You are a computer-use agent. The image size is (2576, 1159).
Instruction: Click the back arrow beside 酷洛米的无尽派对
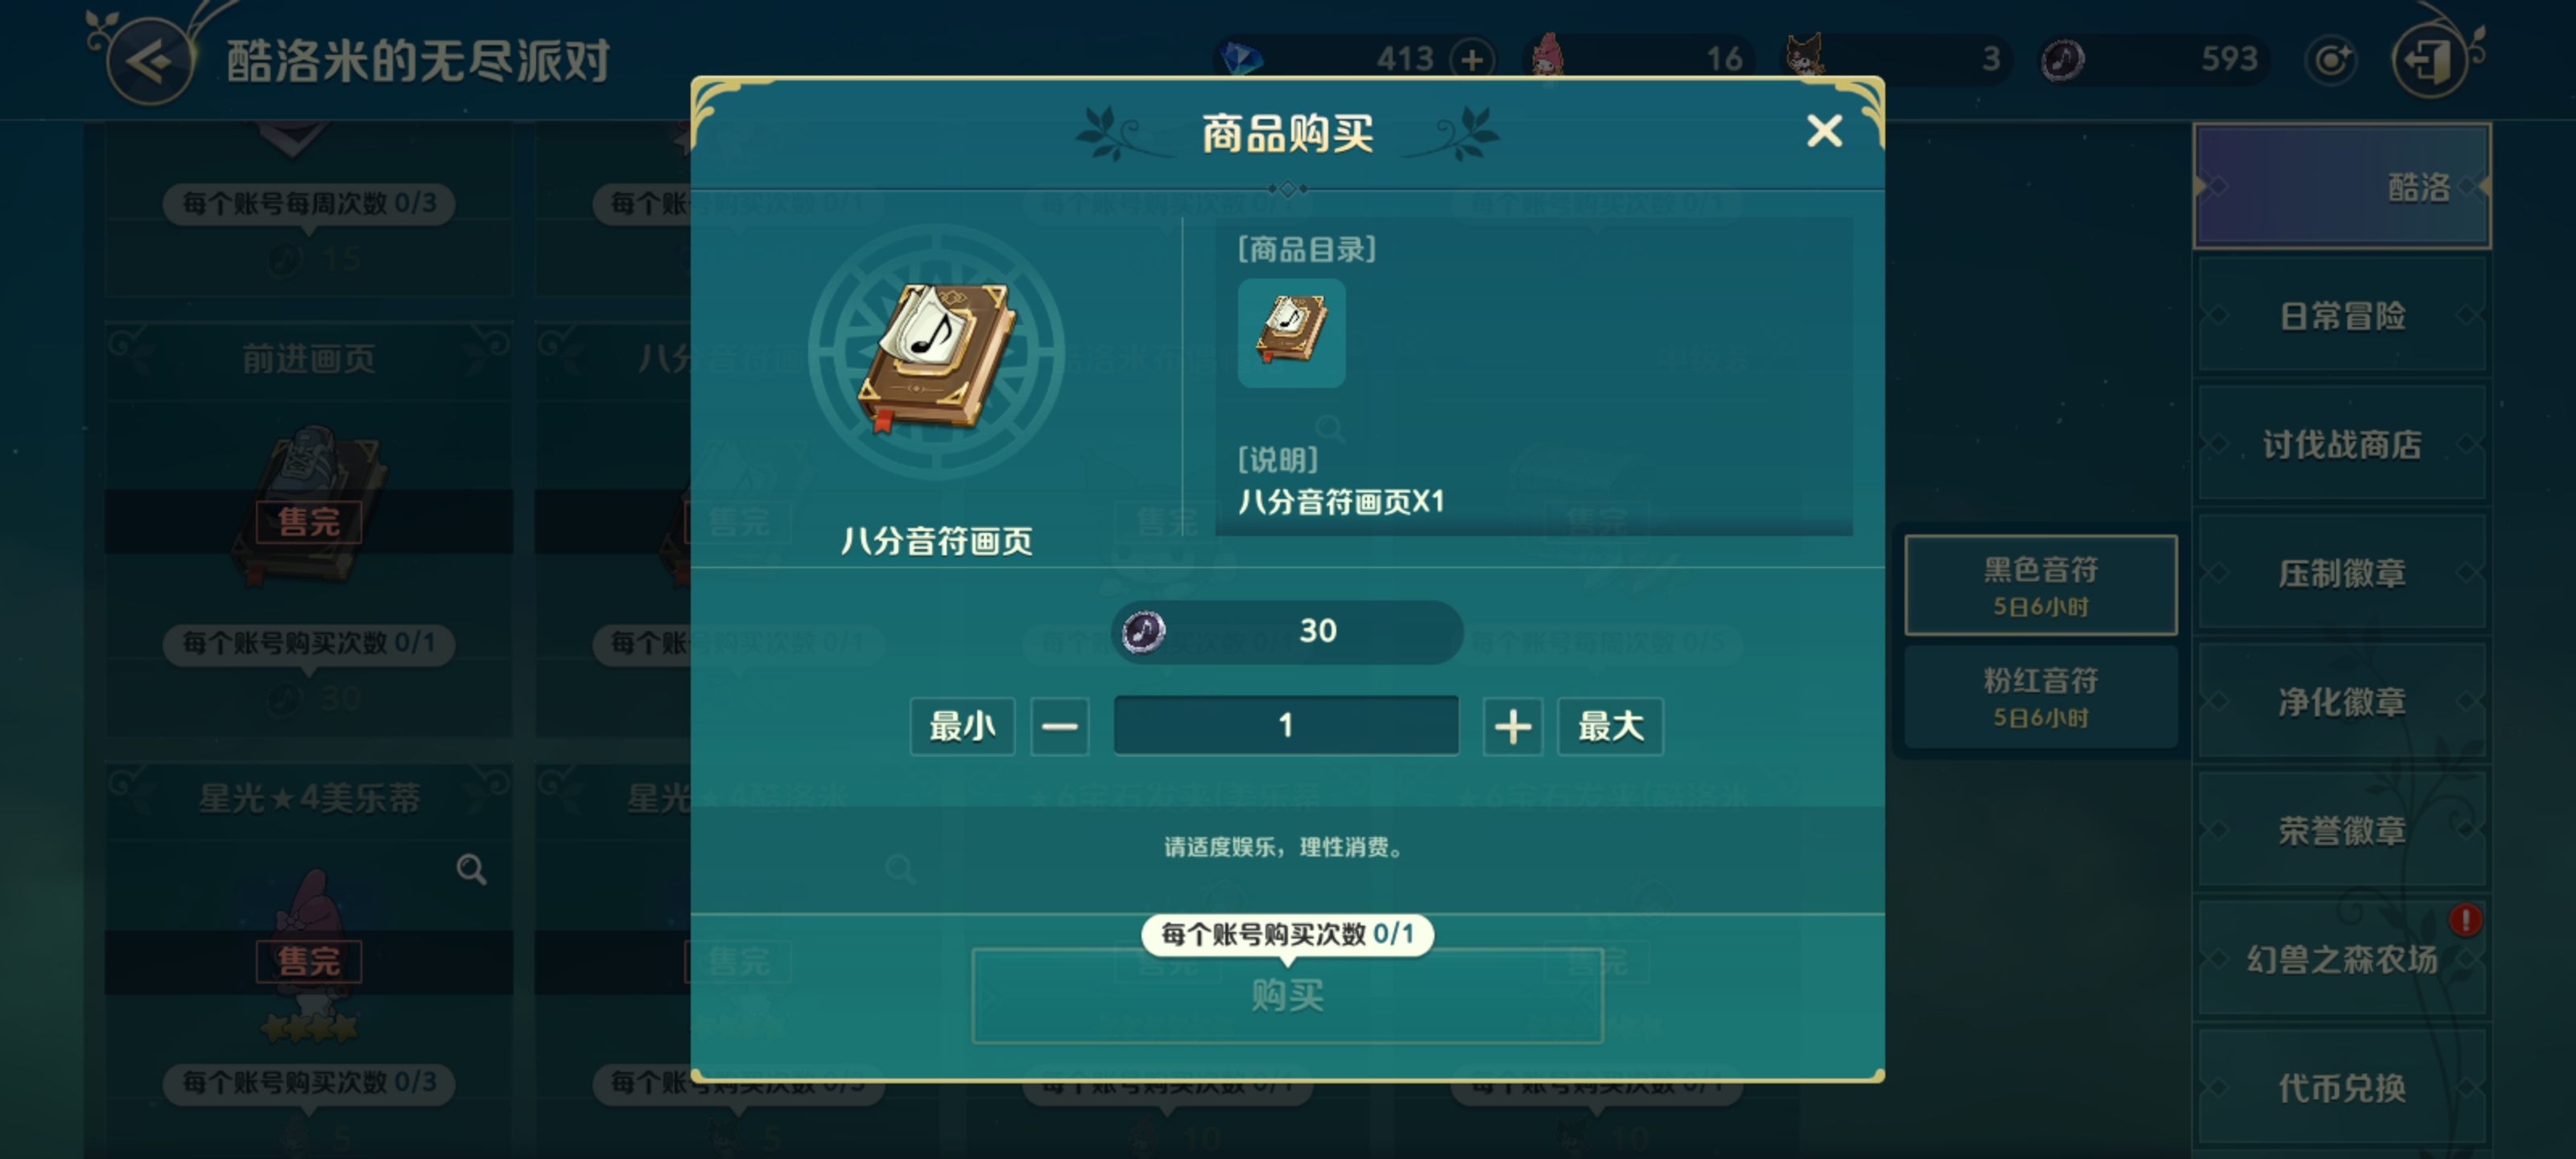(x=151, y=62)
